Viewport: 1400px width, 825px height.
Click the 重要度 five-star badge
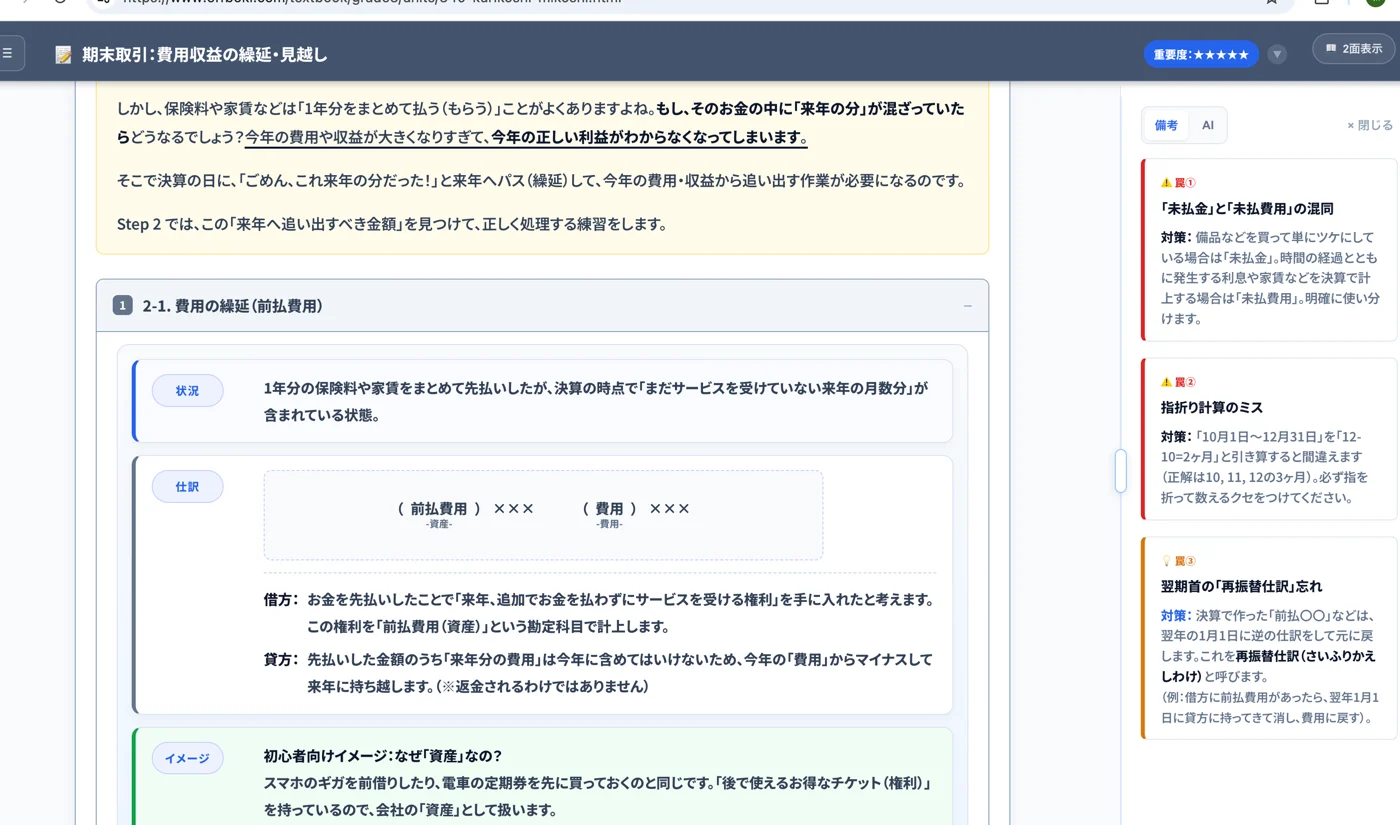1201,54
